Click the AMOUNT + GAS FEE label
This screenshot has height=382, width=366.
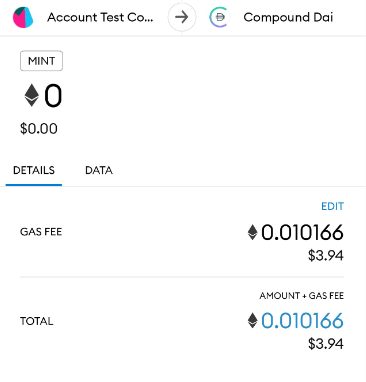coord(302,296)
